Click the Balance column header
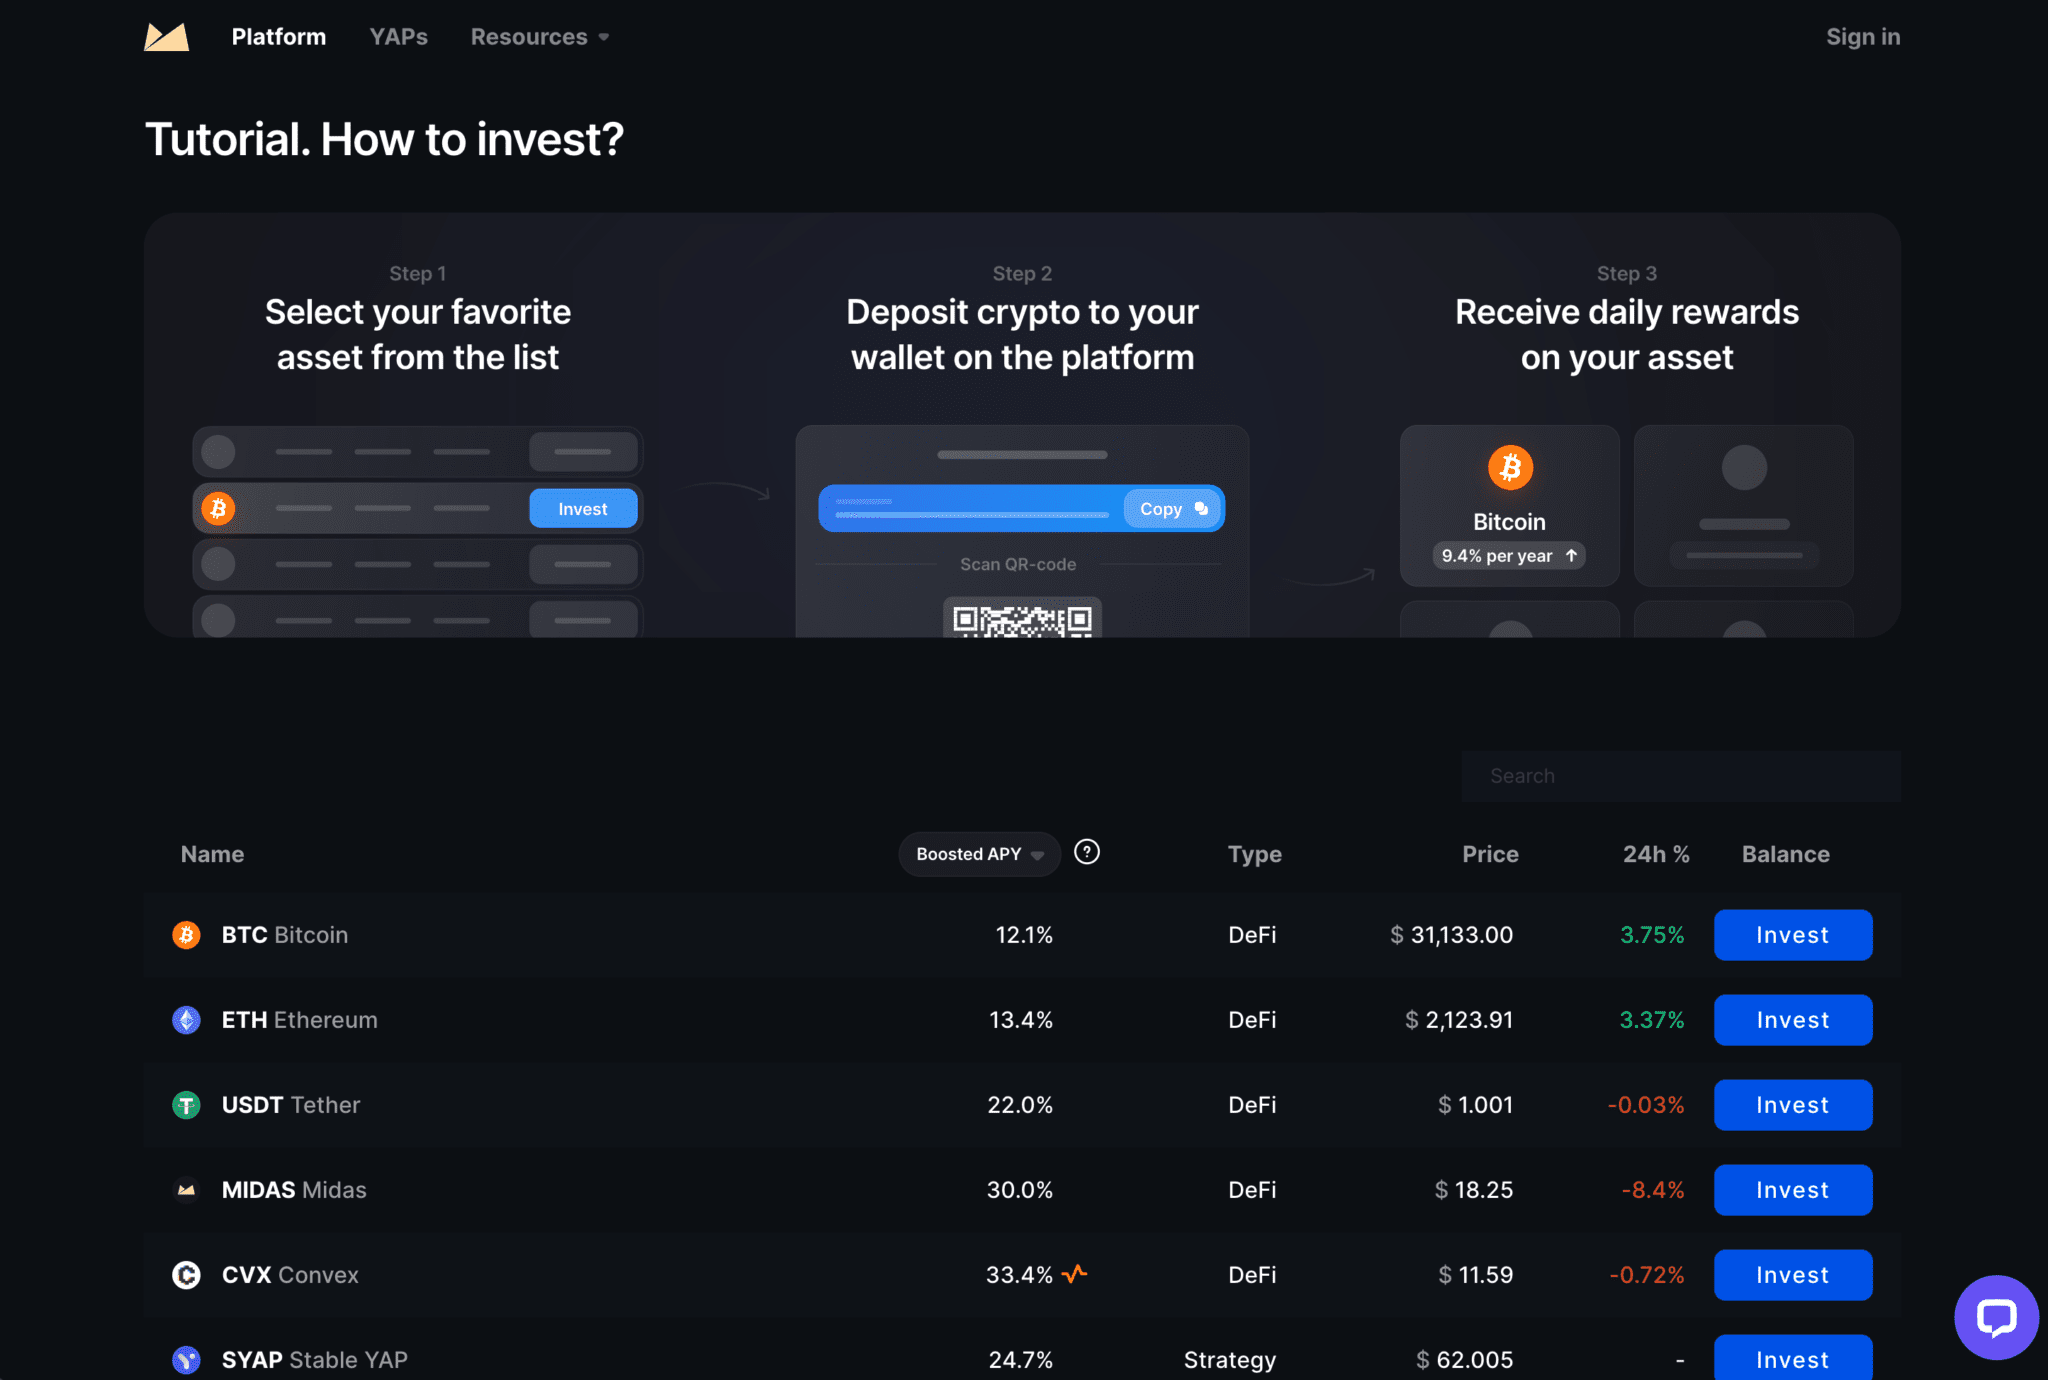The width and height of the screenshot is (2048, 1380). click(1786, 854)
